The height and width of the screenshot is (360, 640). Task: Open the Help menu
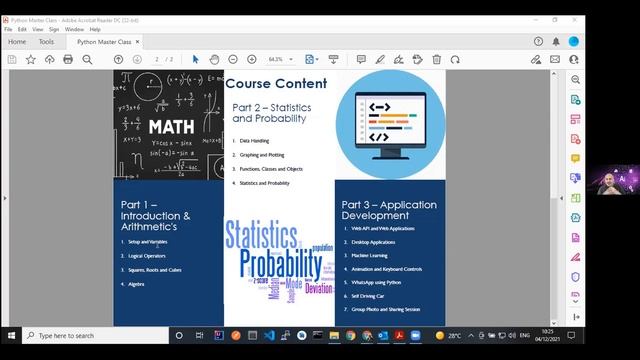click(x=95, y=29)
